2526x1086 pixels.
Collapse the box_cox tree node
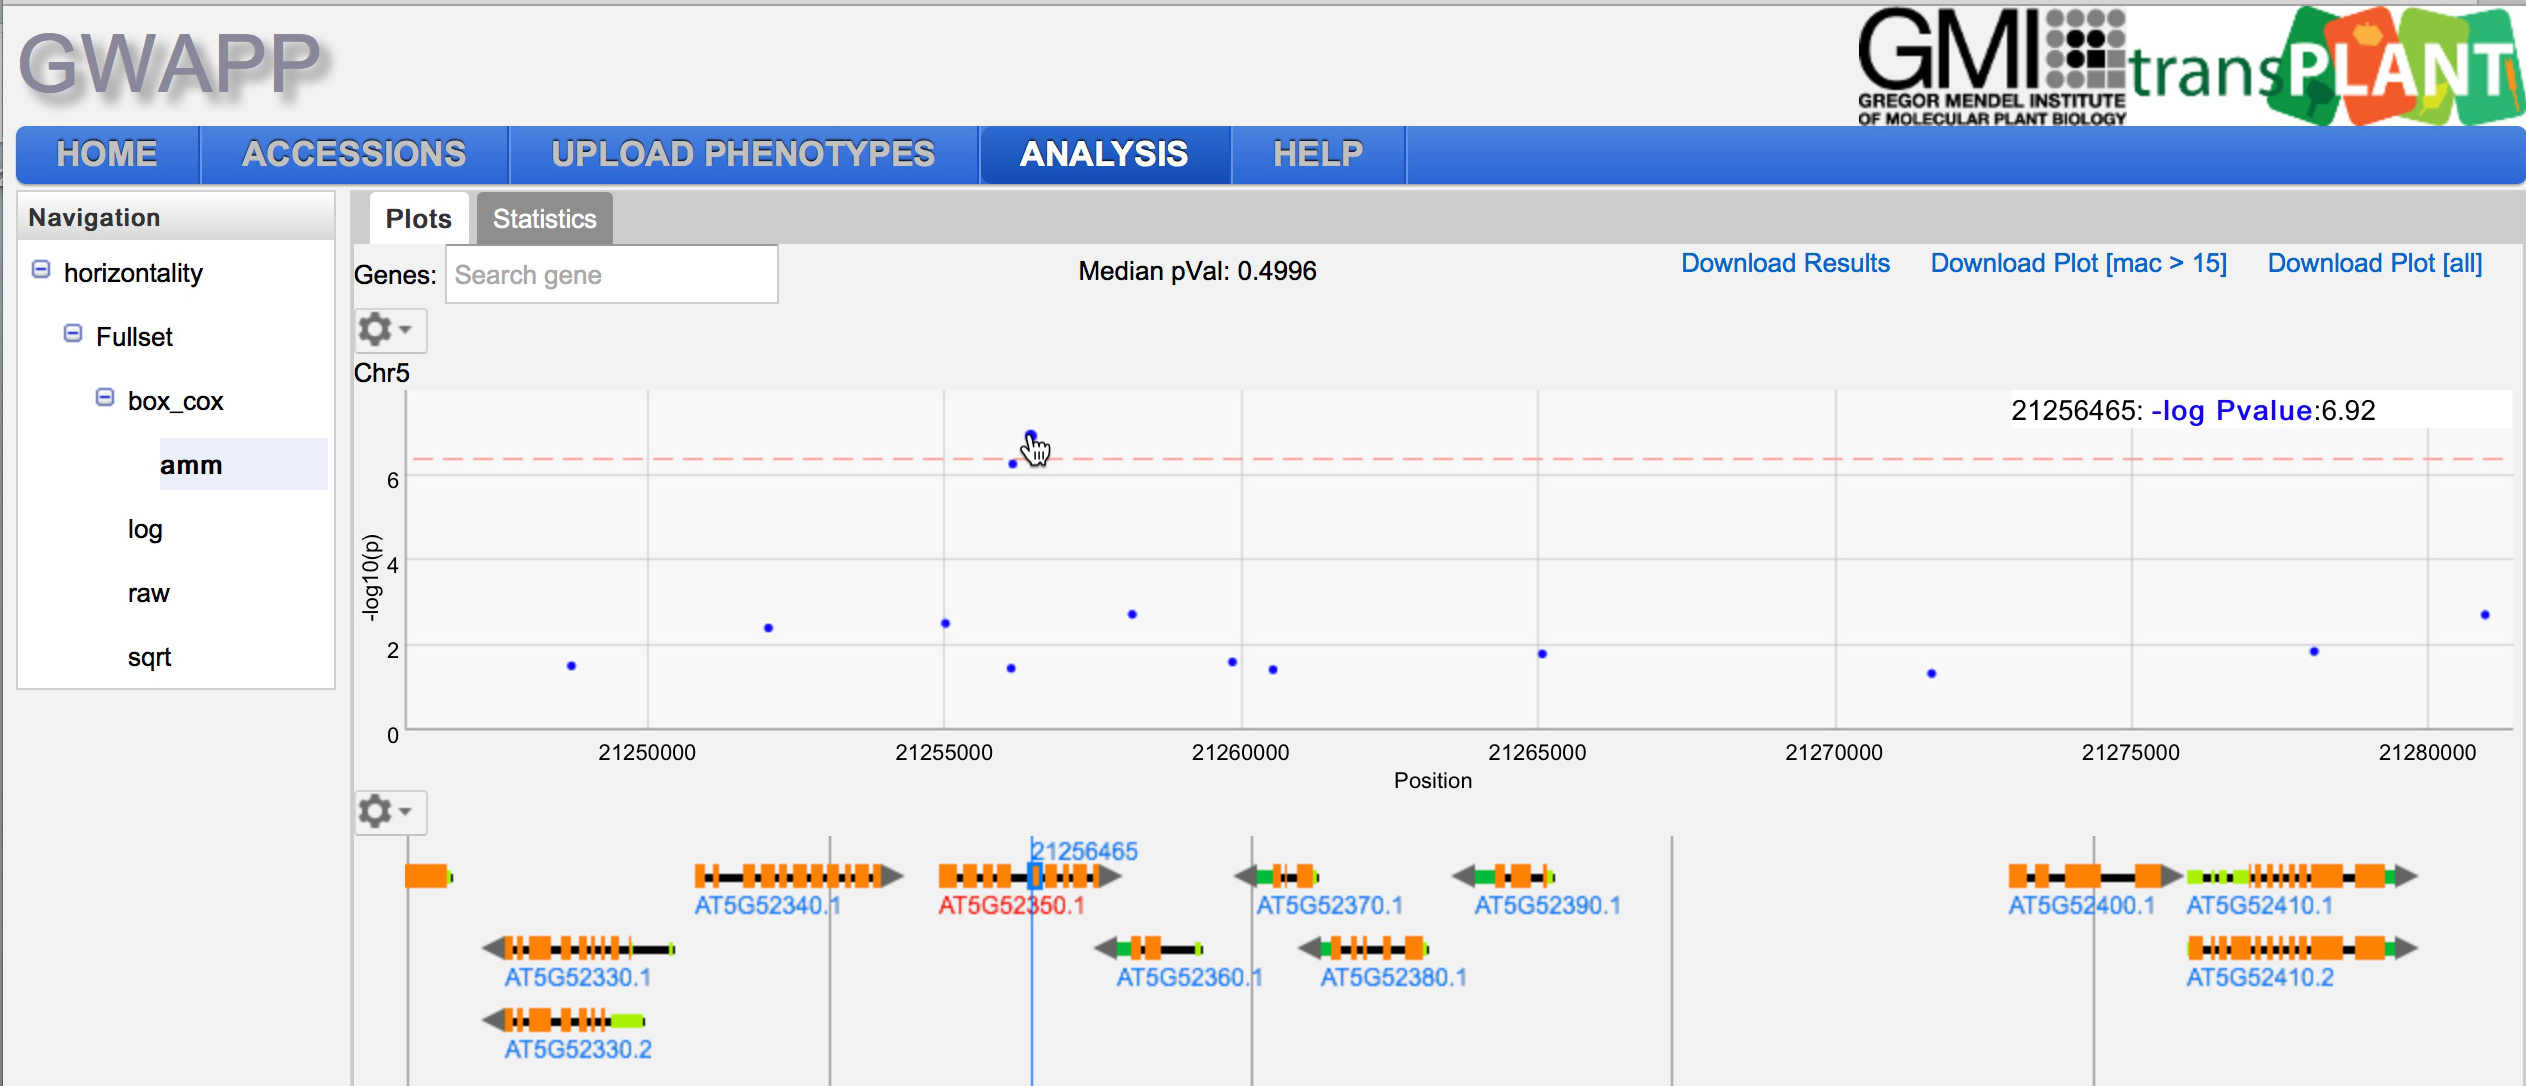pos(105,398)
